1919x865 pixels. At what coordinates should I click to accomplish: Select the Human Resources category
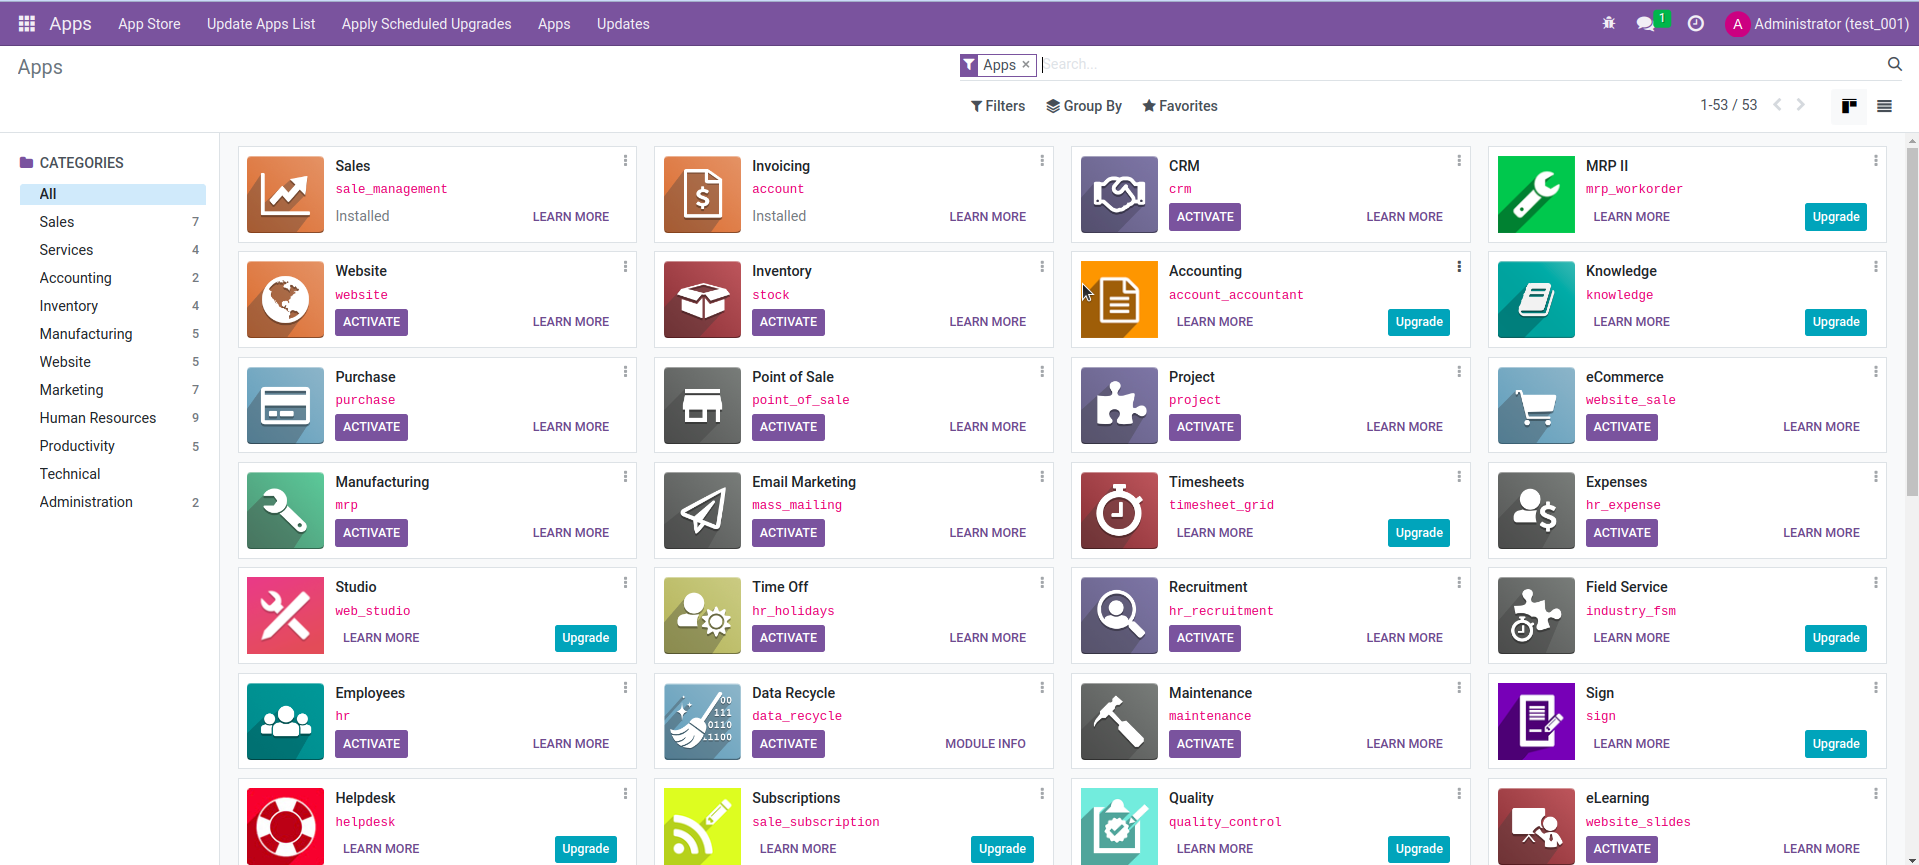tap(113, 418)
